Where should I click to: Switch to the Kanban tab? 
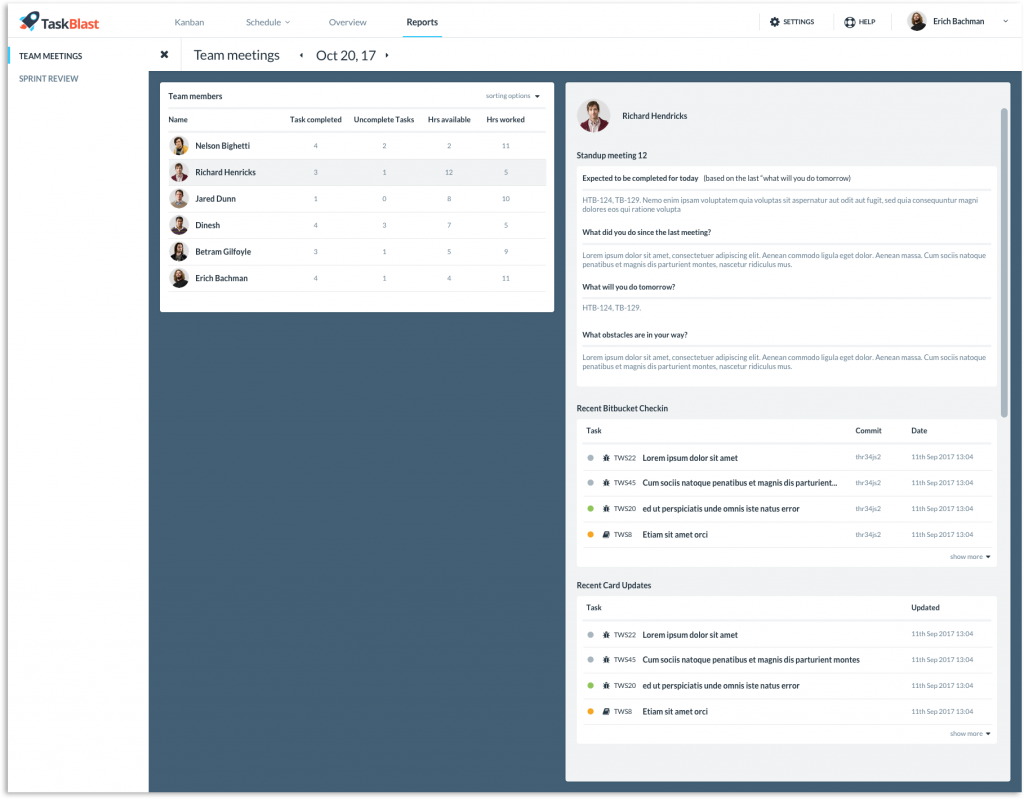click(x=189, y=22)
